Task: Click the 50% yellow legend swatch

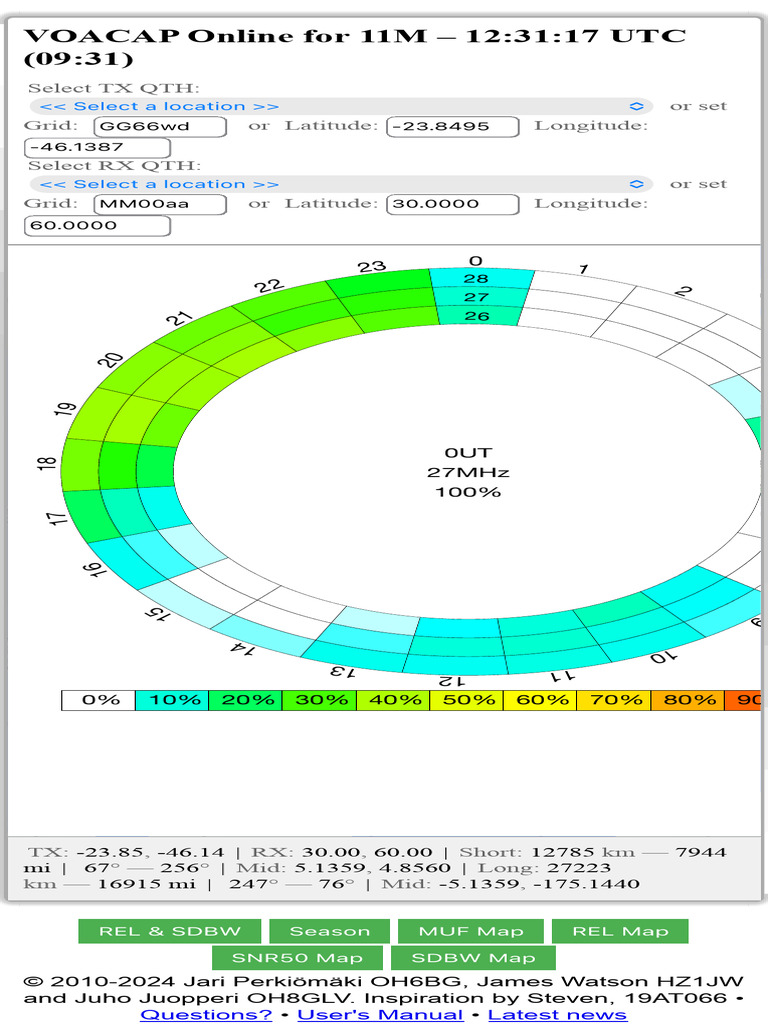Action: [466, 700]
